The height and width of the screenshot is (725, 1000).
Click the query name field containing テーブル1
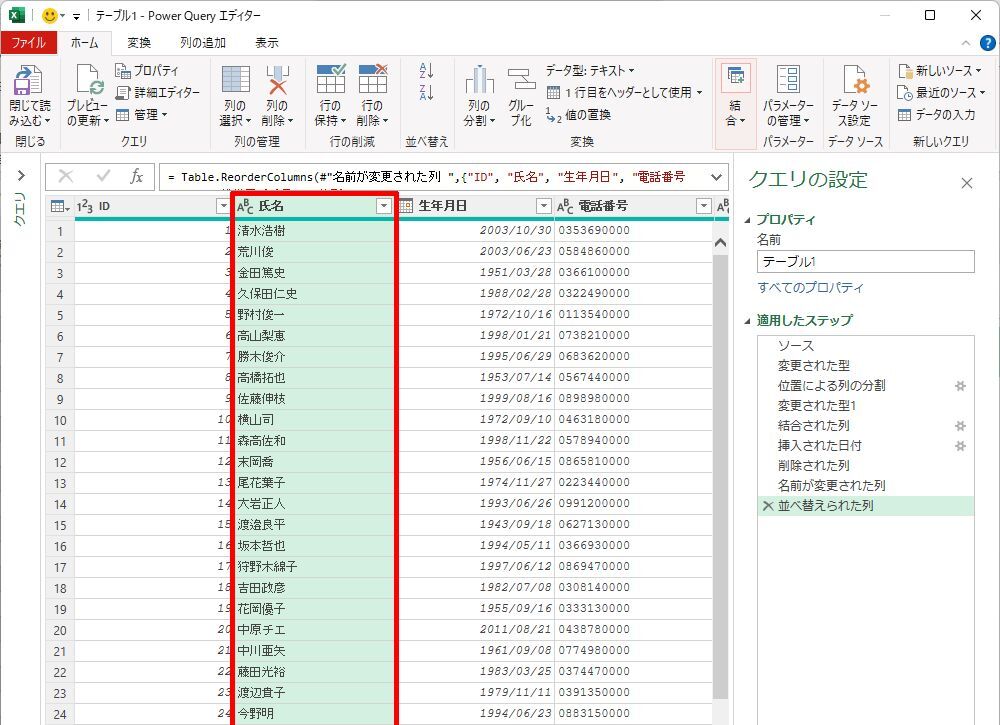865,261
